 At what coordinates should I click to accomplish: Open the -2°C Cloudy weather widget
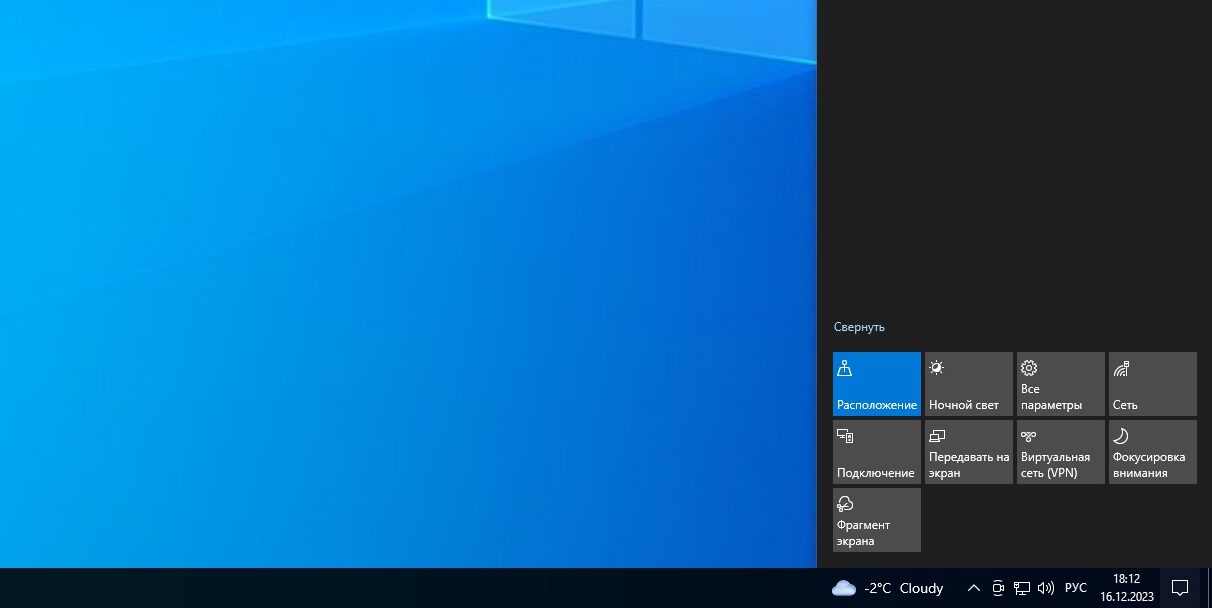coord(888,588)
